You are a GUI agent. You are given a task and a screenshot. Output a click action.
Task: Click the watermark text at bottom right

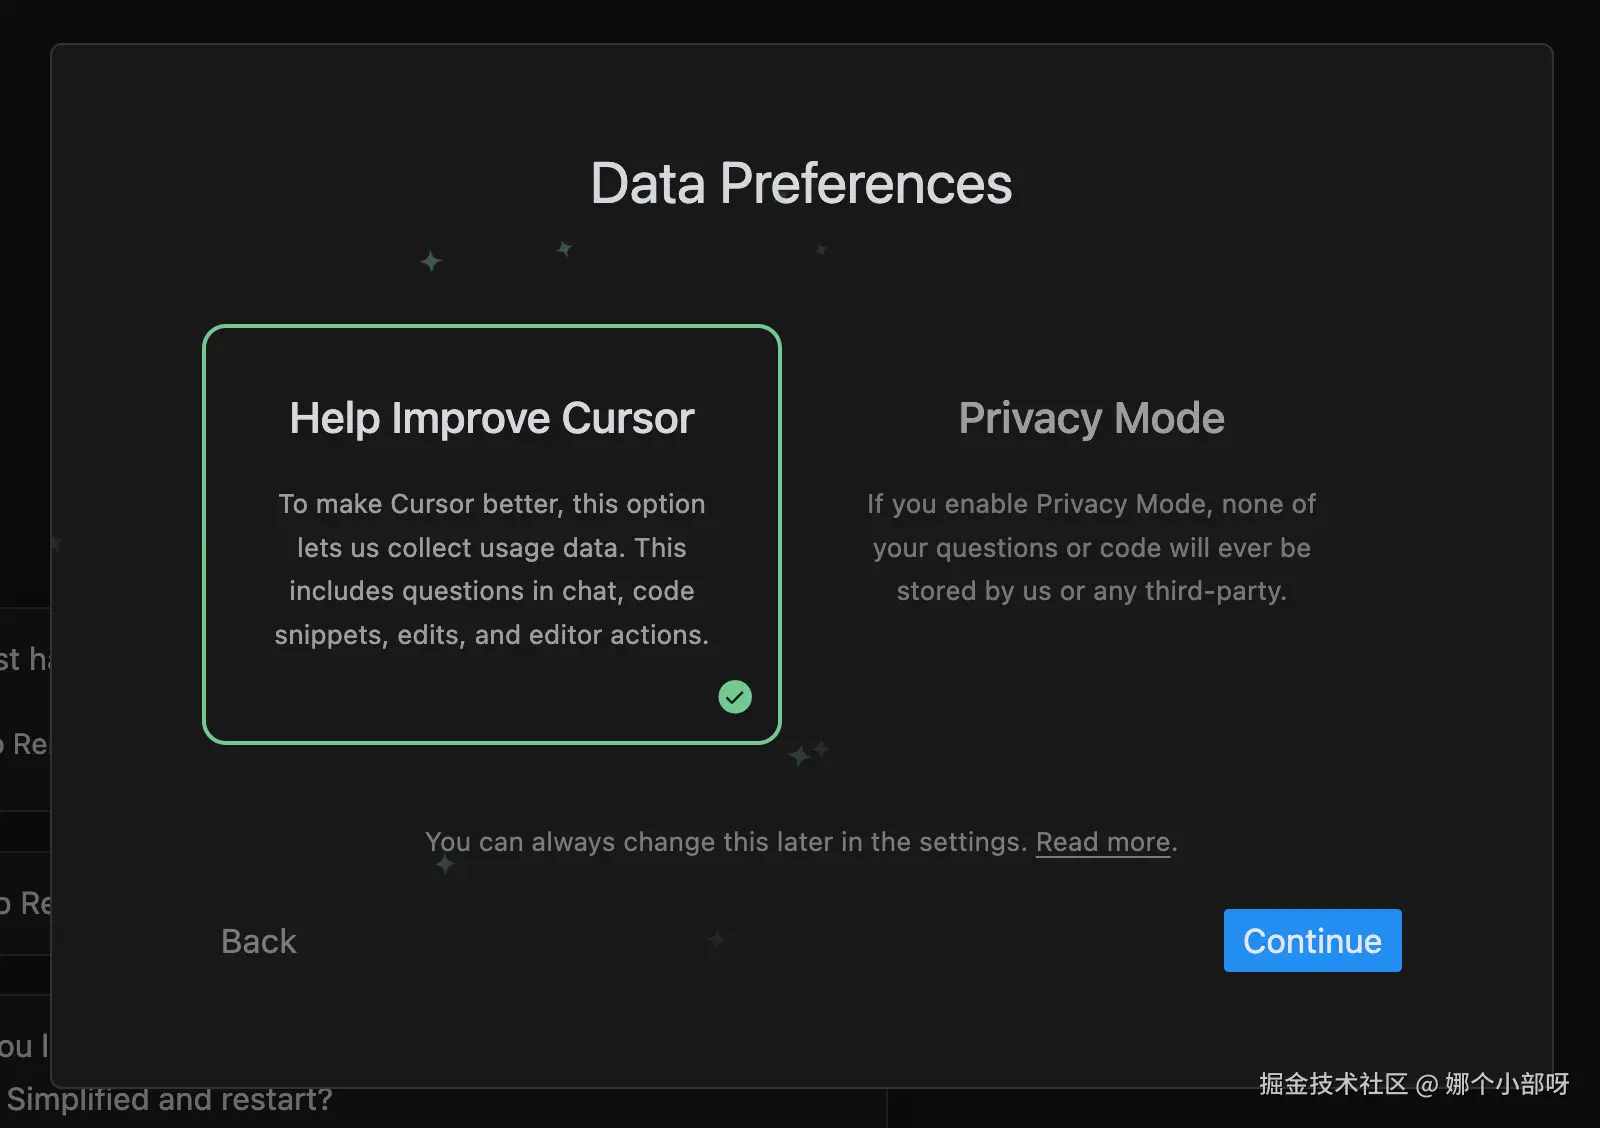point(1413,1084)
